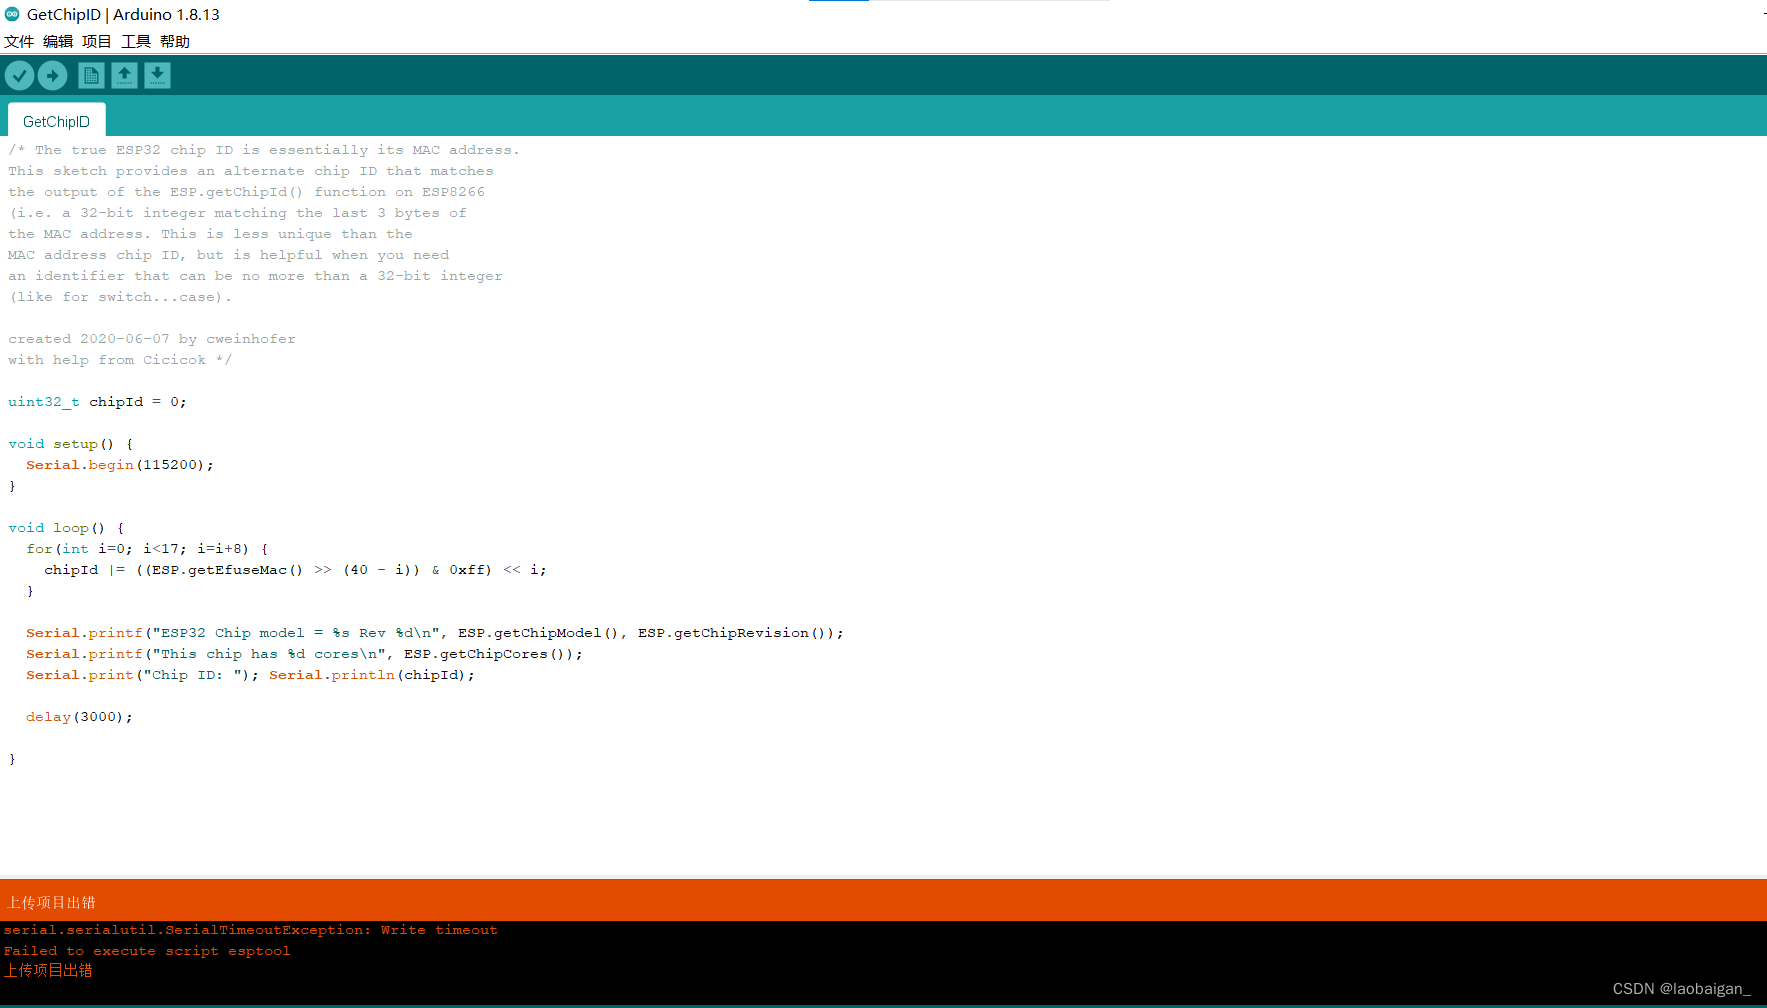Place cursor on the Serial.begin(115200) line
Image resolution: width=1767 pixels, height=1008 pixels.
pos(118,464)
